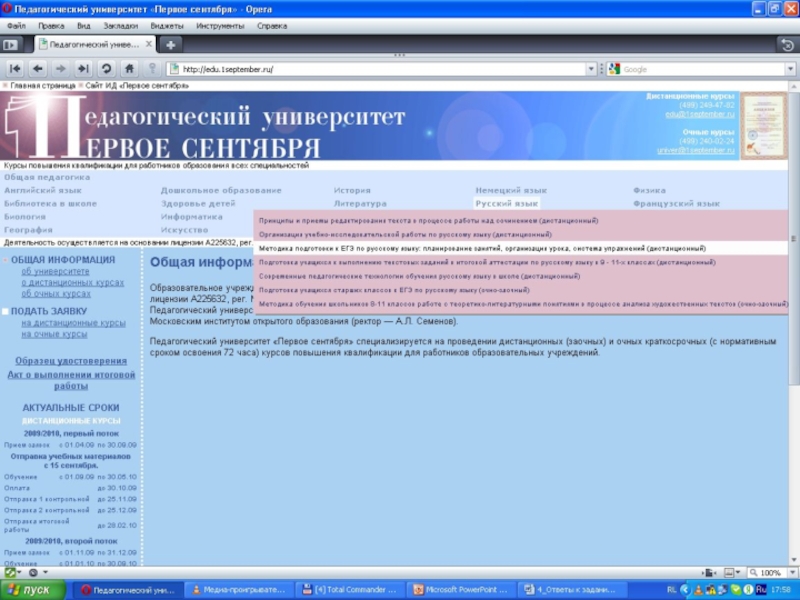The height and width of the screenshot is (600, 800).
Task: Expand the address bar history dropdown
Action: [x=591, y=69]
